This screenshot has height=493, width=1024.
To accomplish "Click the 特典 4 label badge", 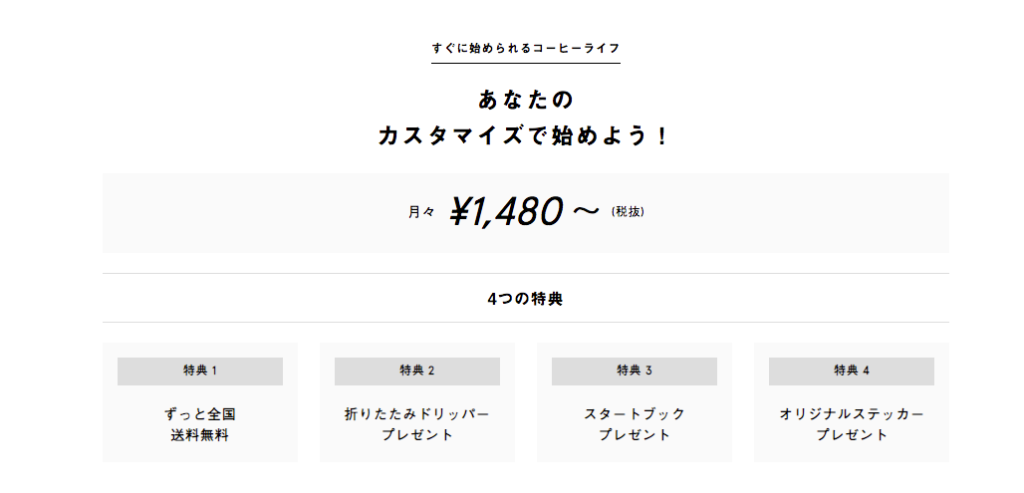I will pyautogui.click(x=851, y=371).
